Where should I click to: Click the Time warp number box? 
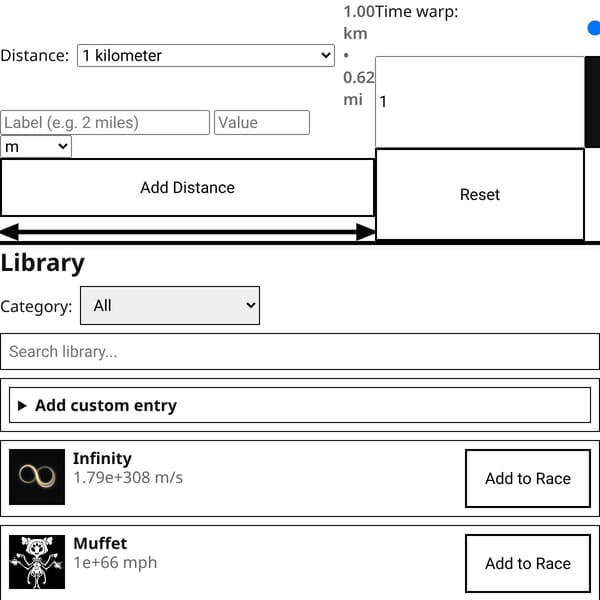(x=480, y=102)
